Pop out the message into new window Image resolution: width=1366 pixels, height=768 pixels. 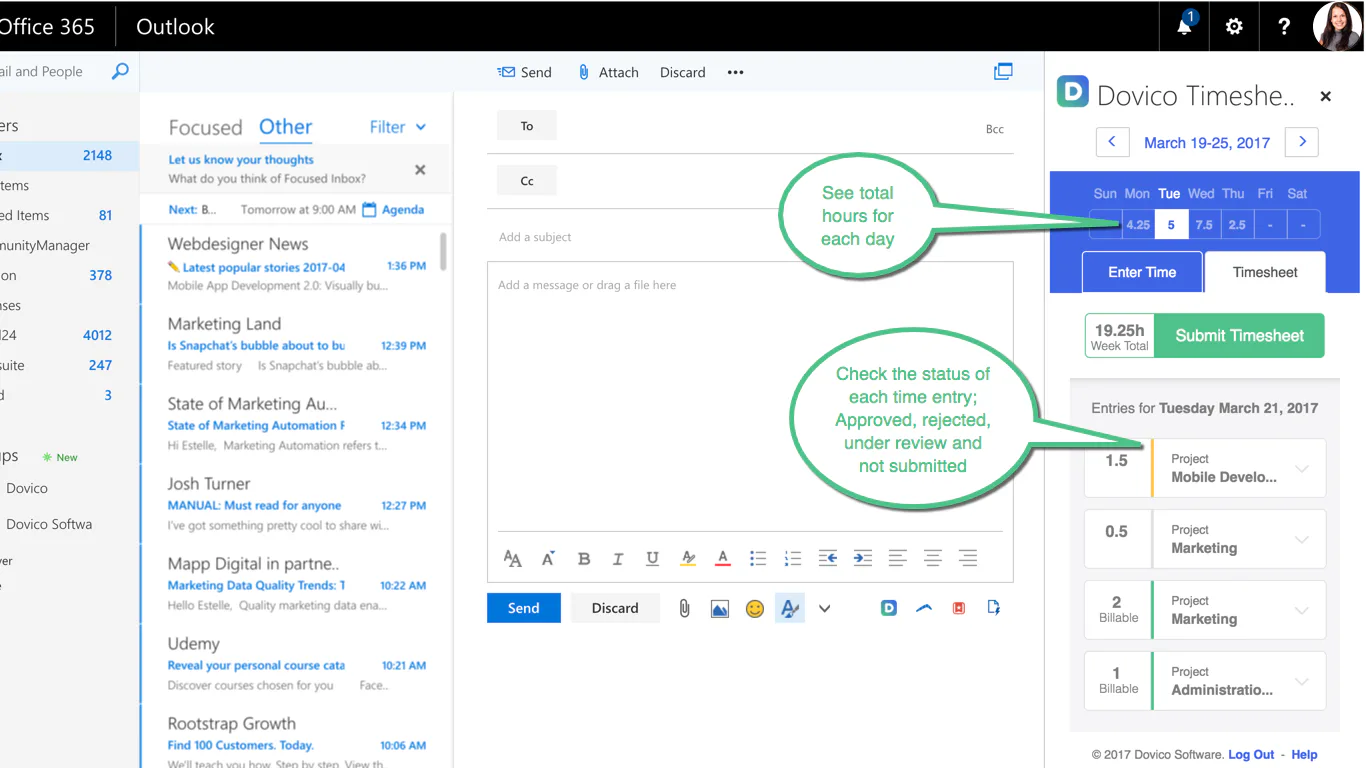(x=1003, y=71)
